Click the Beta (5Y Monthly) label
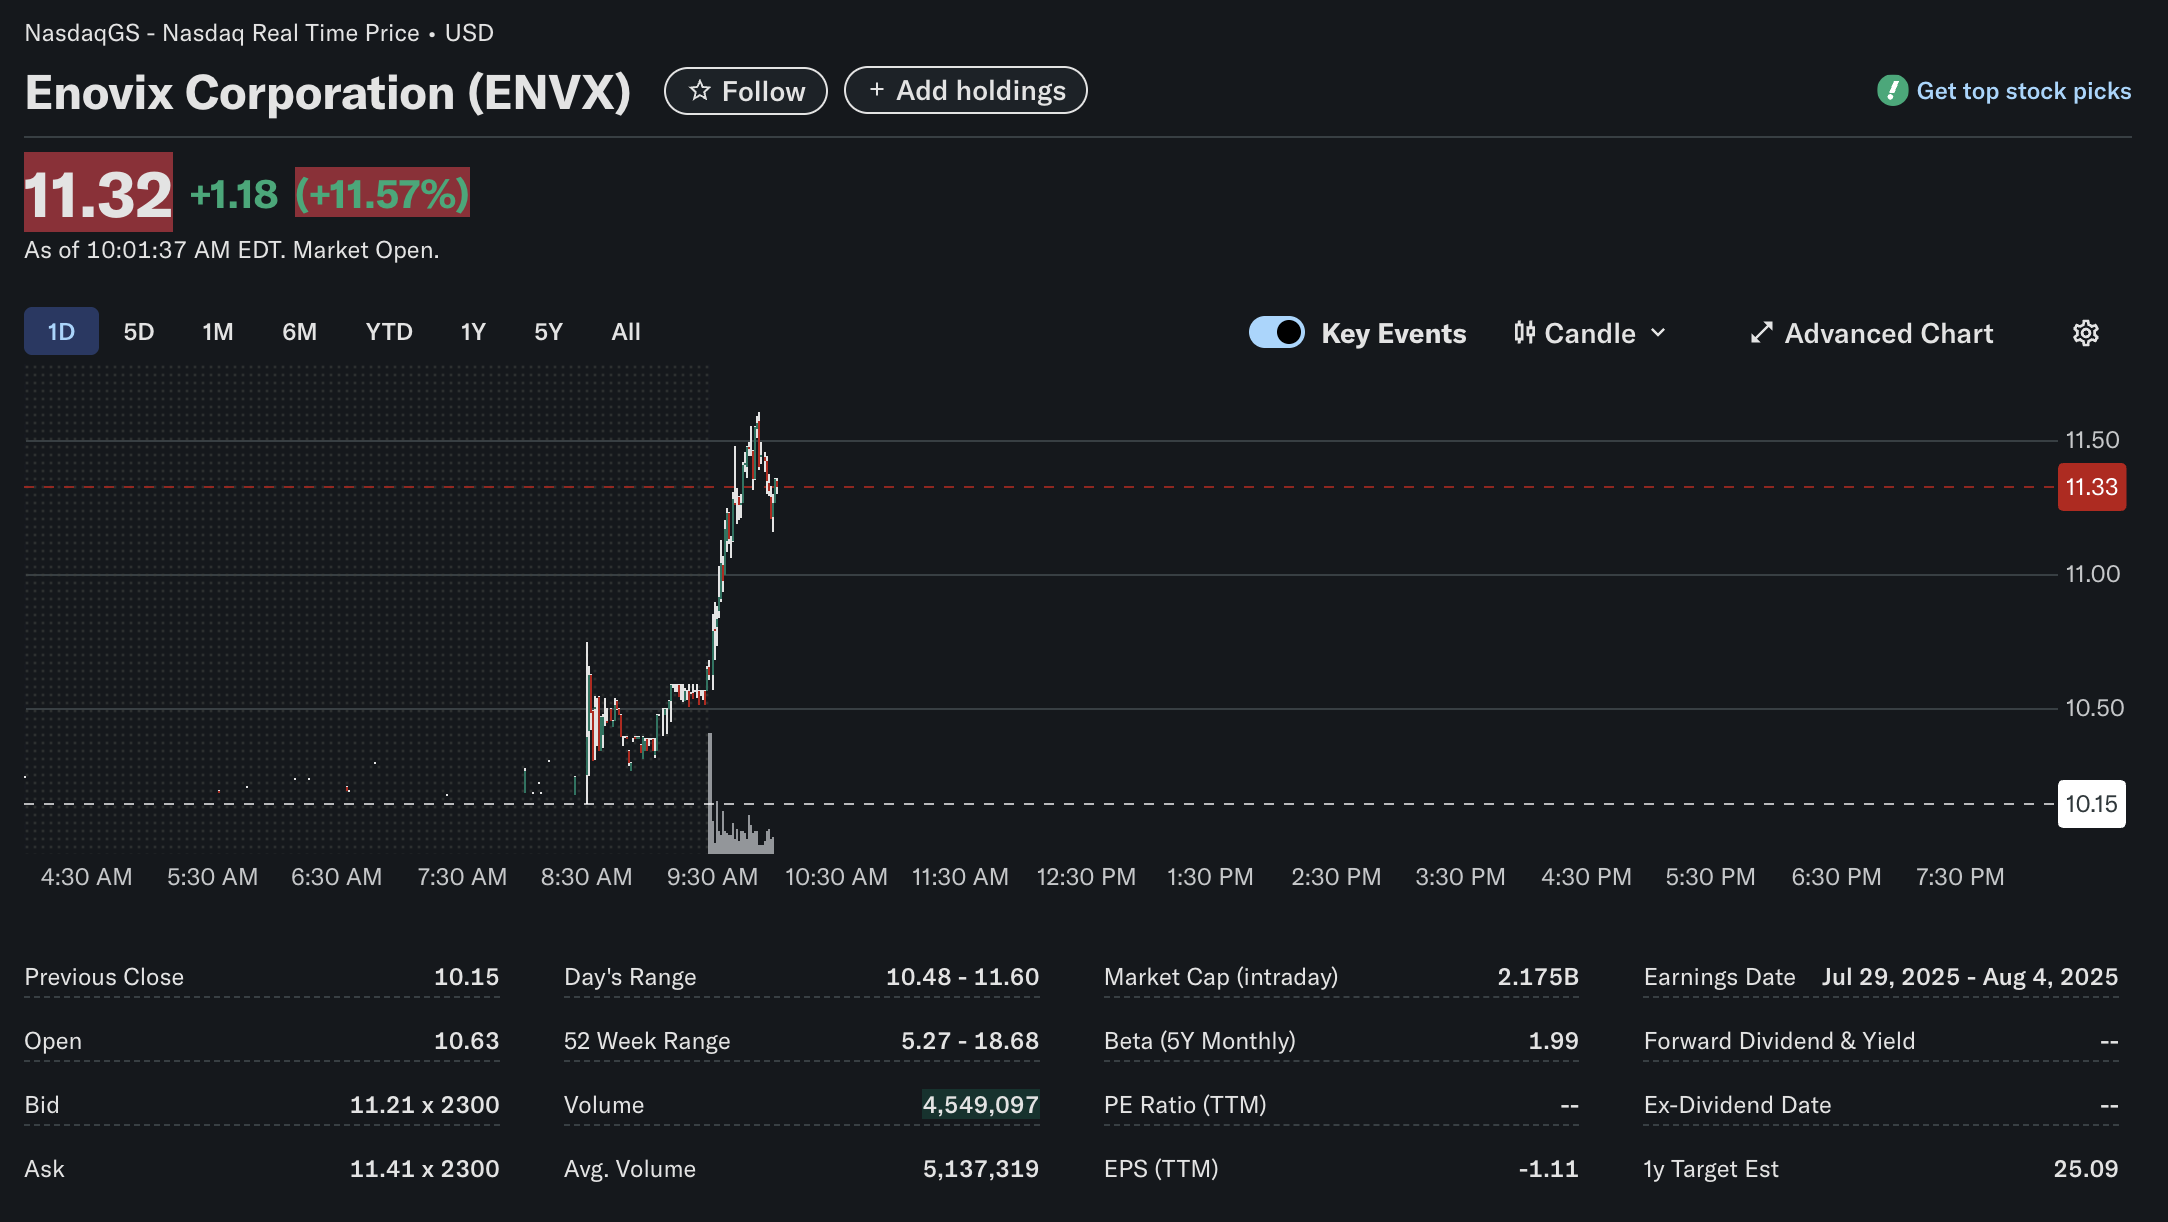The image size is (2168, 1222). pyautogui.click(x=1200, y=1041)
